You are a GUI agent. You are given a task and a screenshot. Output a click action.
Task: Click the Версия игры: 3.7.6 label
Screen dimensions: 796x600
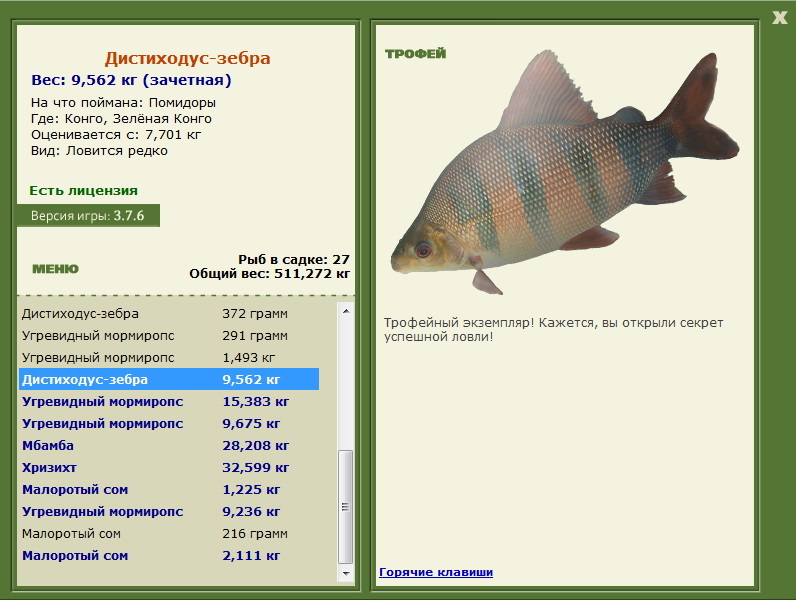pos(88,216)
